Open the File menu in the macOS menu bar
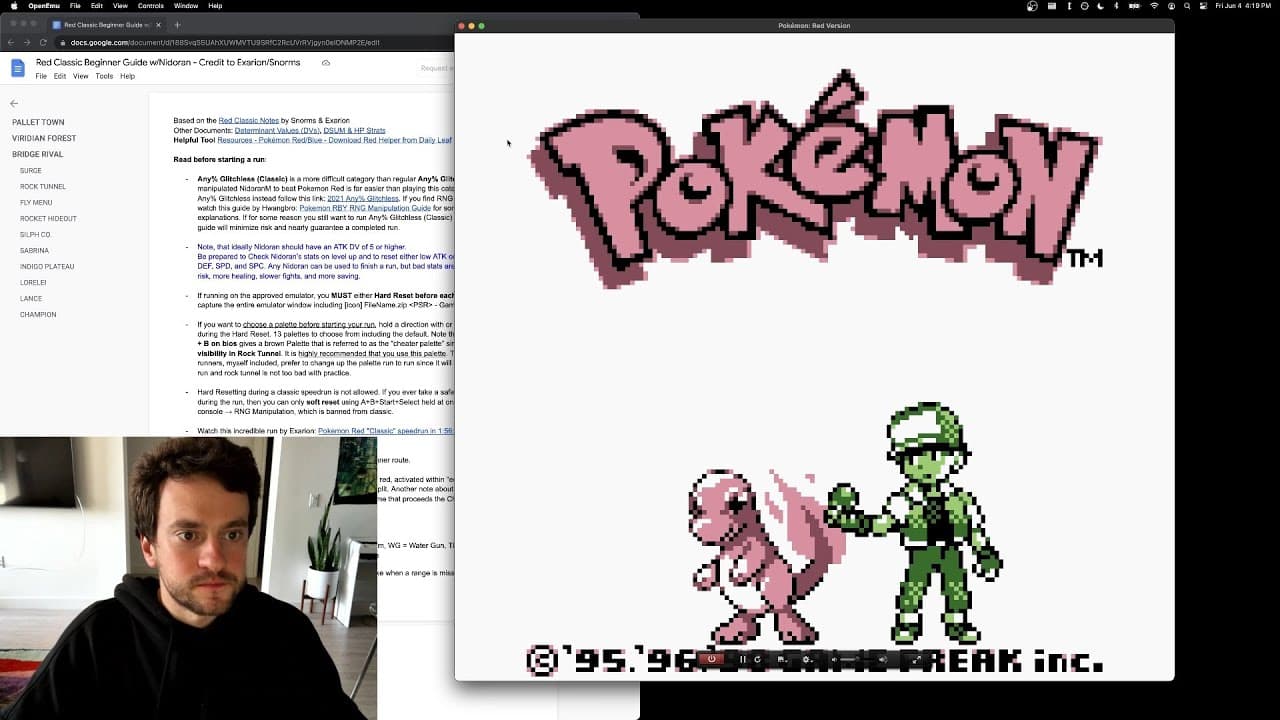This screenshot has width=1280, height=720. 75,6
